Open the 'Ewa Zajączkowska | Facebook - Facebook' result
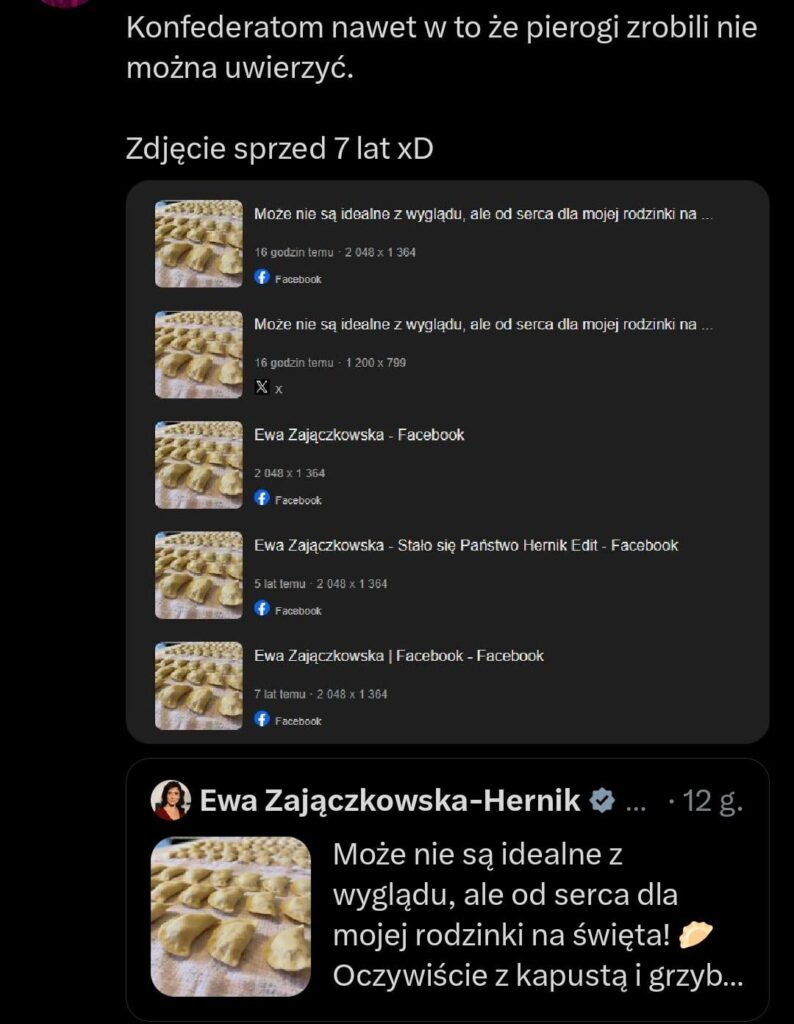Image resolution: width=794 pixels, height=1024 pixels. [400, 655]
